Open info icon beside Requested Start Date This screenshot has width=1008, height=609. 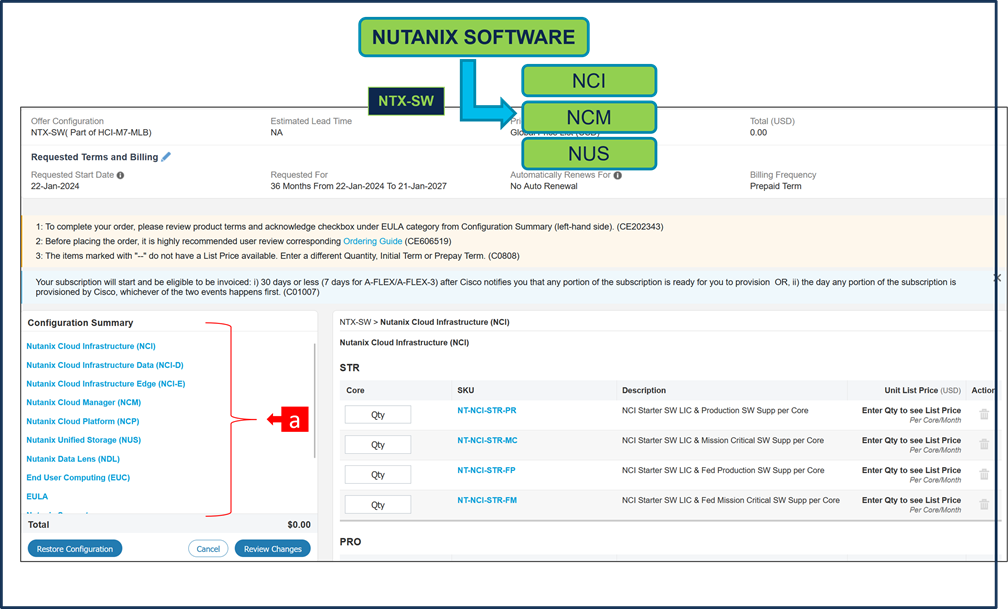(120, 175)
